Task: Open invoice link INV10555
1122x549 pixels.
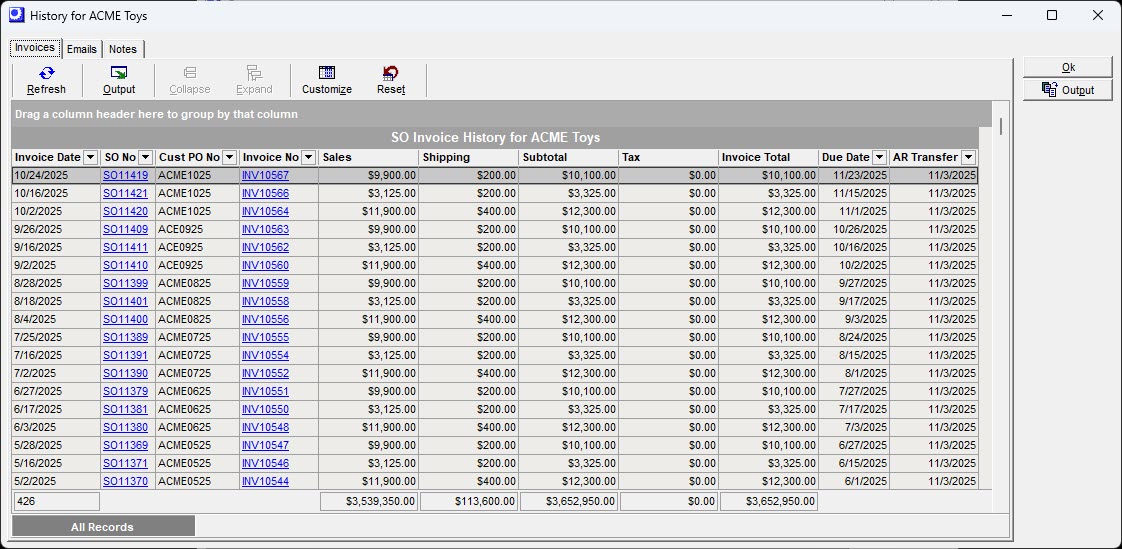Action: [x=265, y=337]
